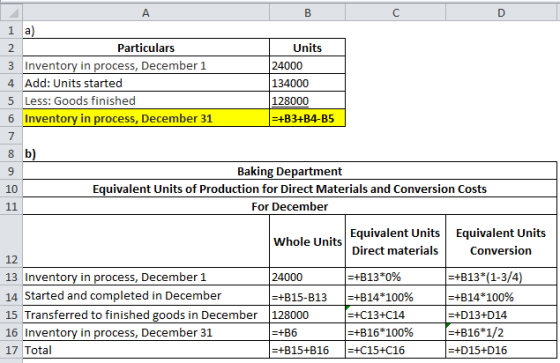Image resolution: width=560 pixels, height=363 pixels.
Task: Select the '=+C13+C14' formula cell
Action: tap(395, 314)
